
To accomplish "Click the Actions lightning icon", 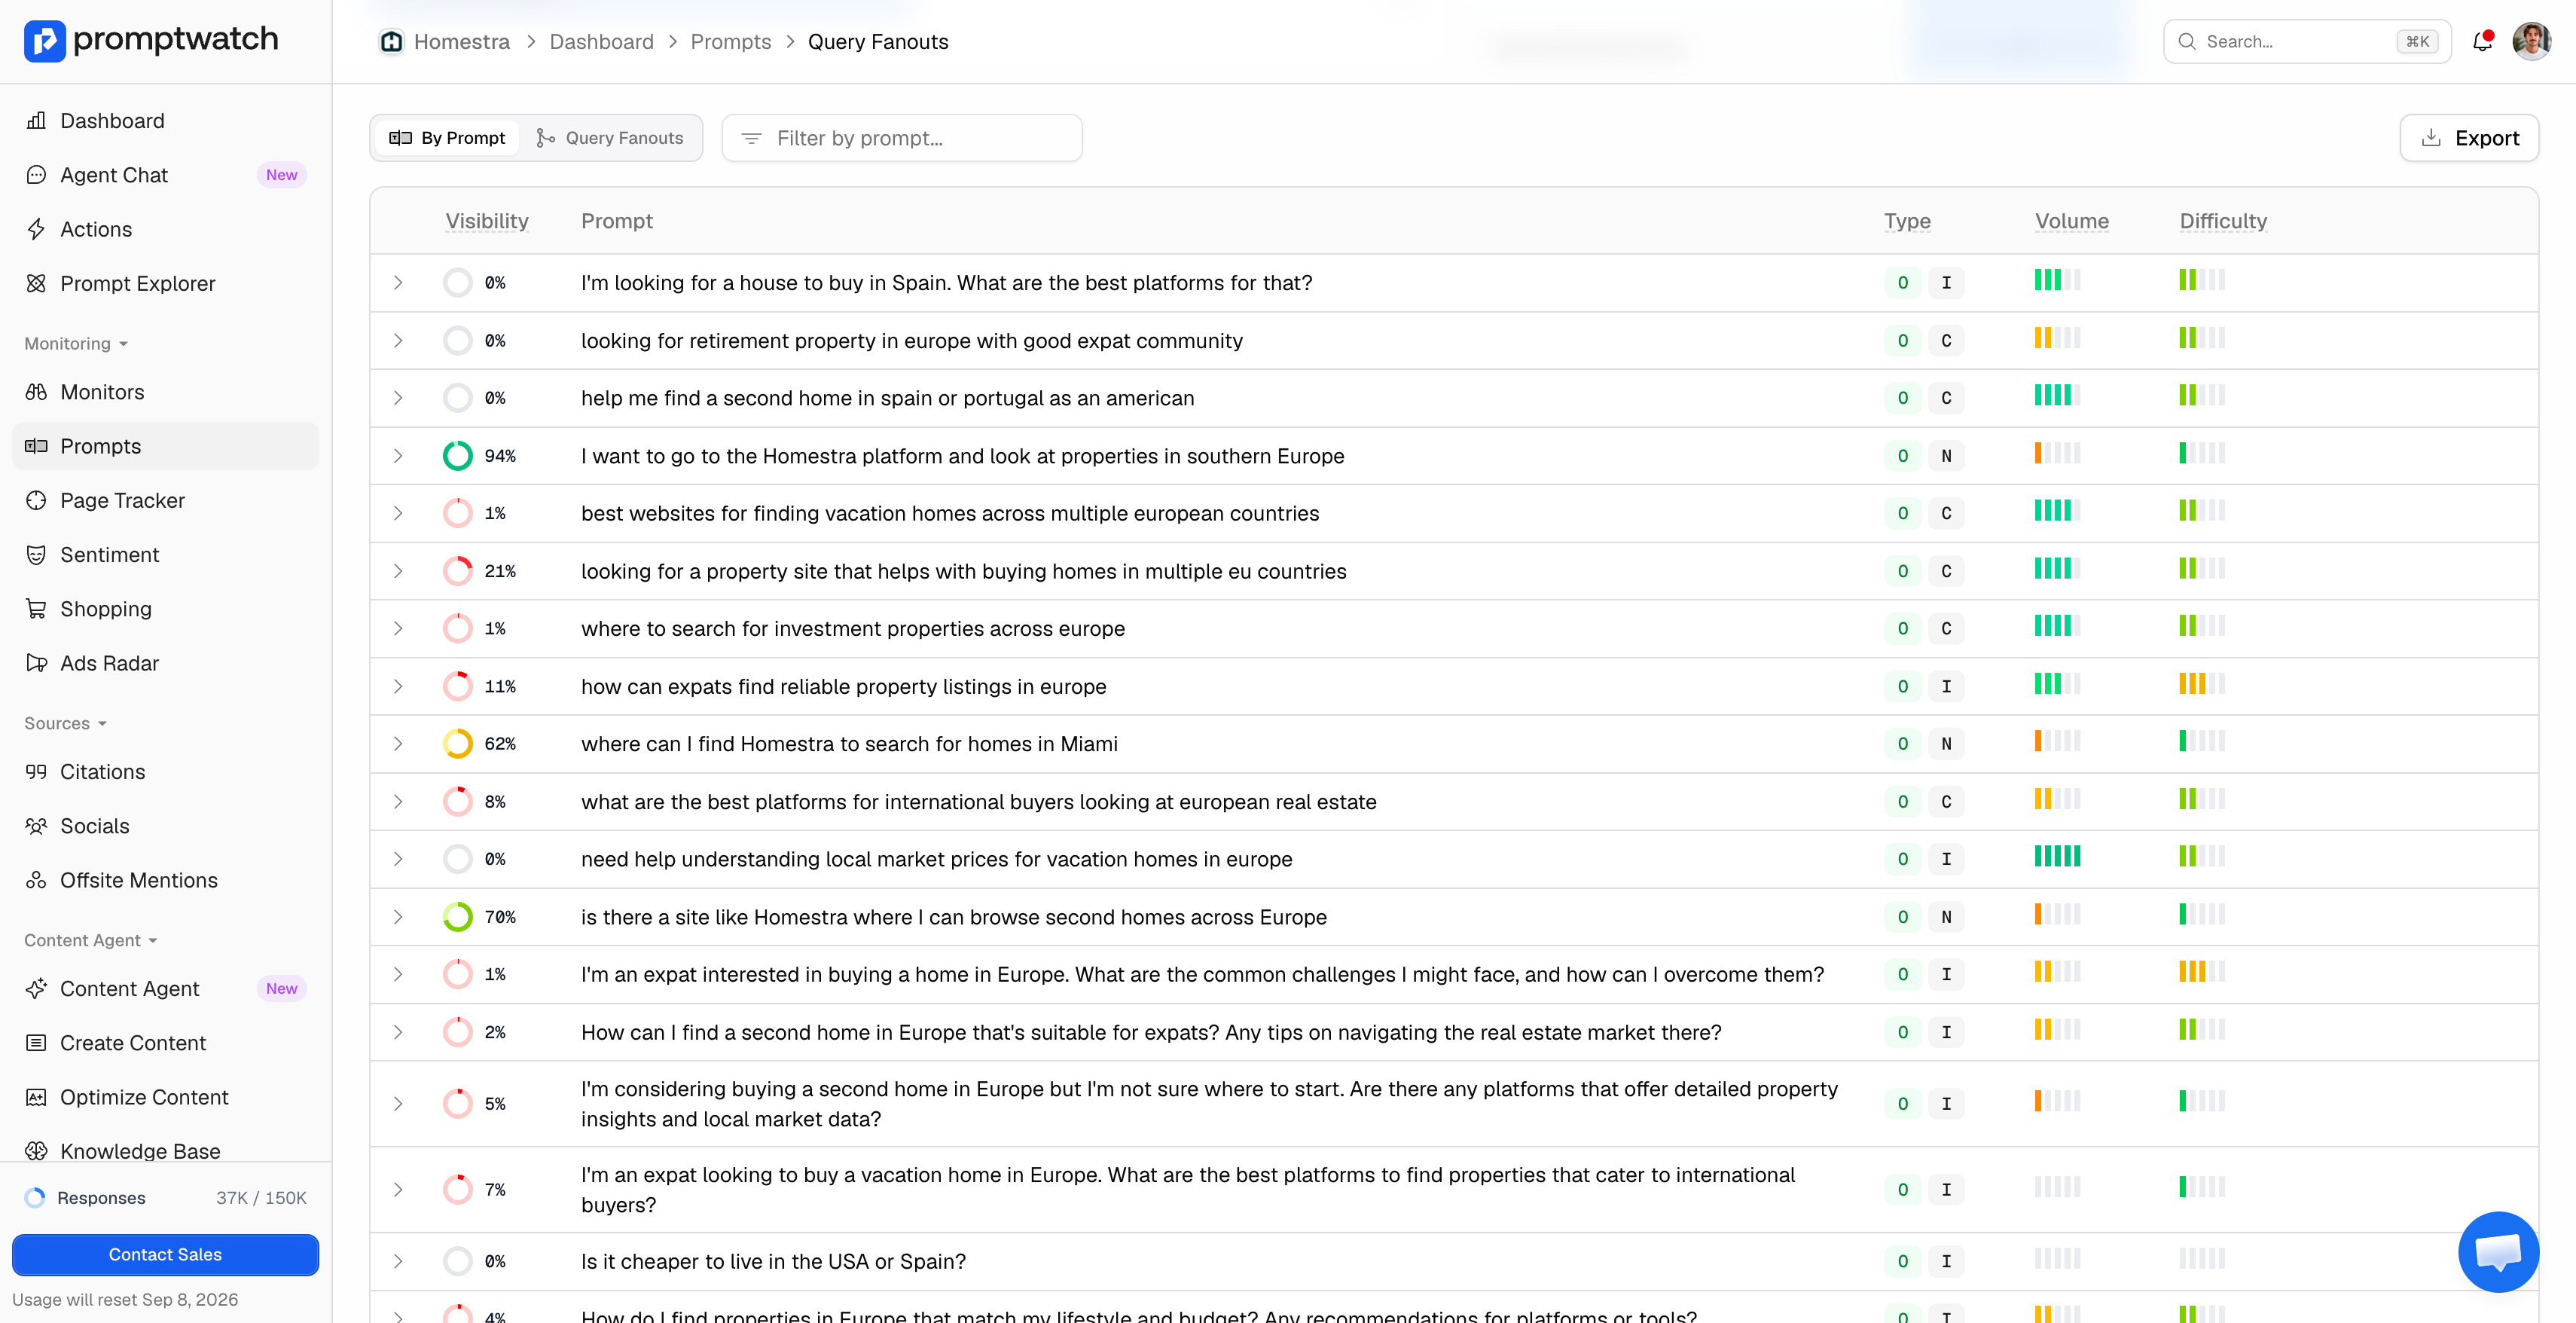I will click(36, 229).
